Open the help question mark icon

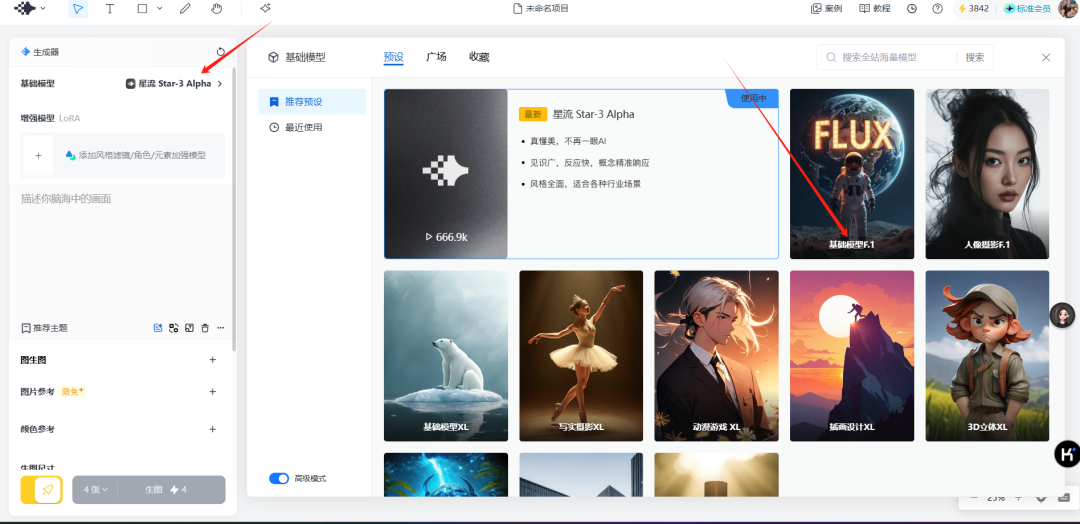tap(937, 9)
